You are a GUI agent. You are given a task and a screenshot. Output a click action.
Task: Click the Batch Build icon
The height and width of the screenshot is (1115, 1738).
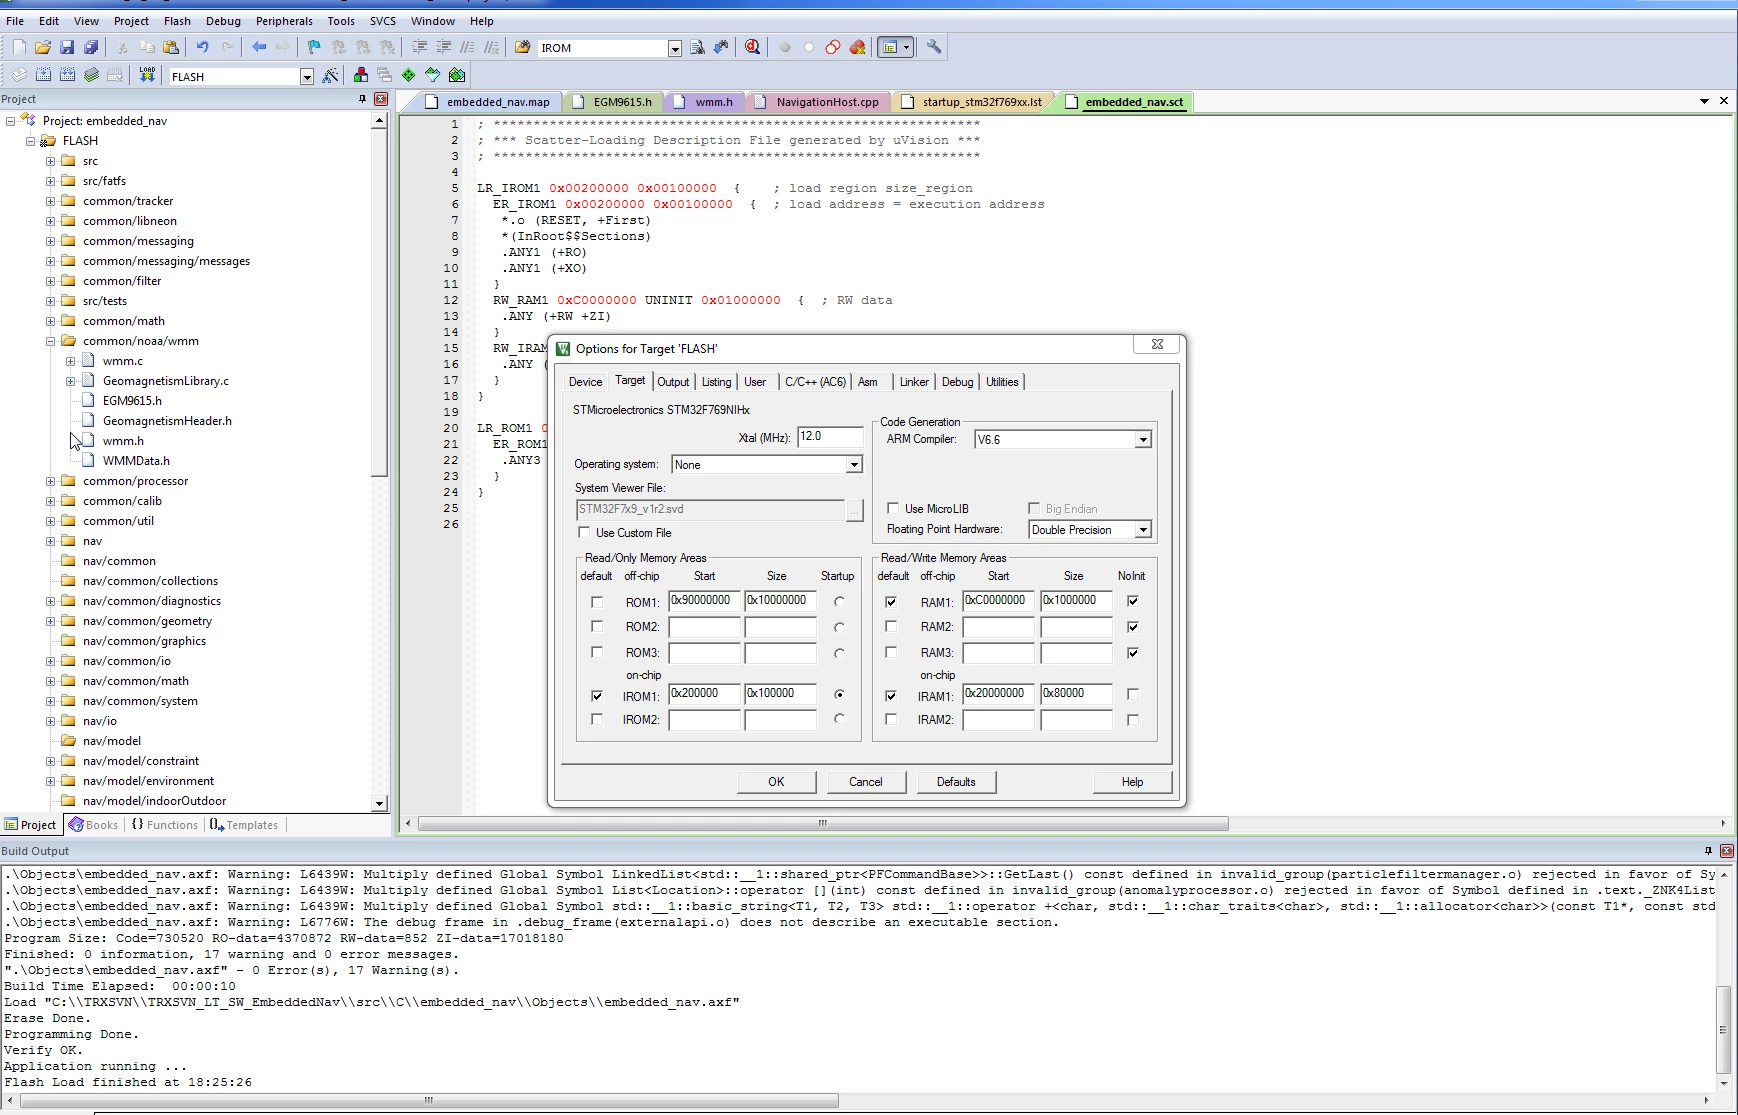tap(91, 75)
